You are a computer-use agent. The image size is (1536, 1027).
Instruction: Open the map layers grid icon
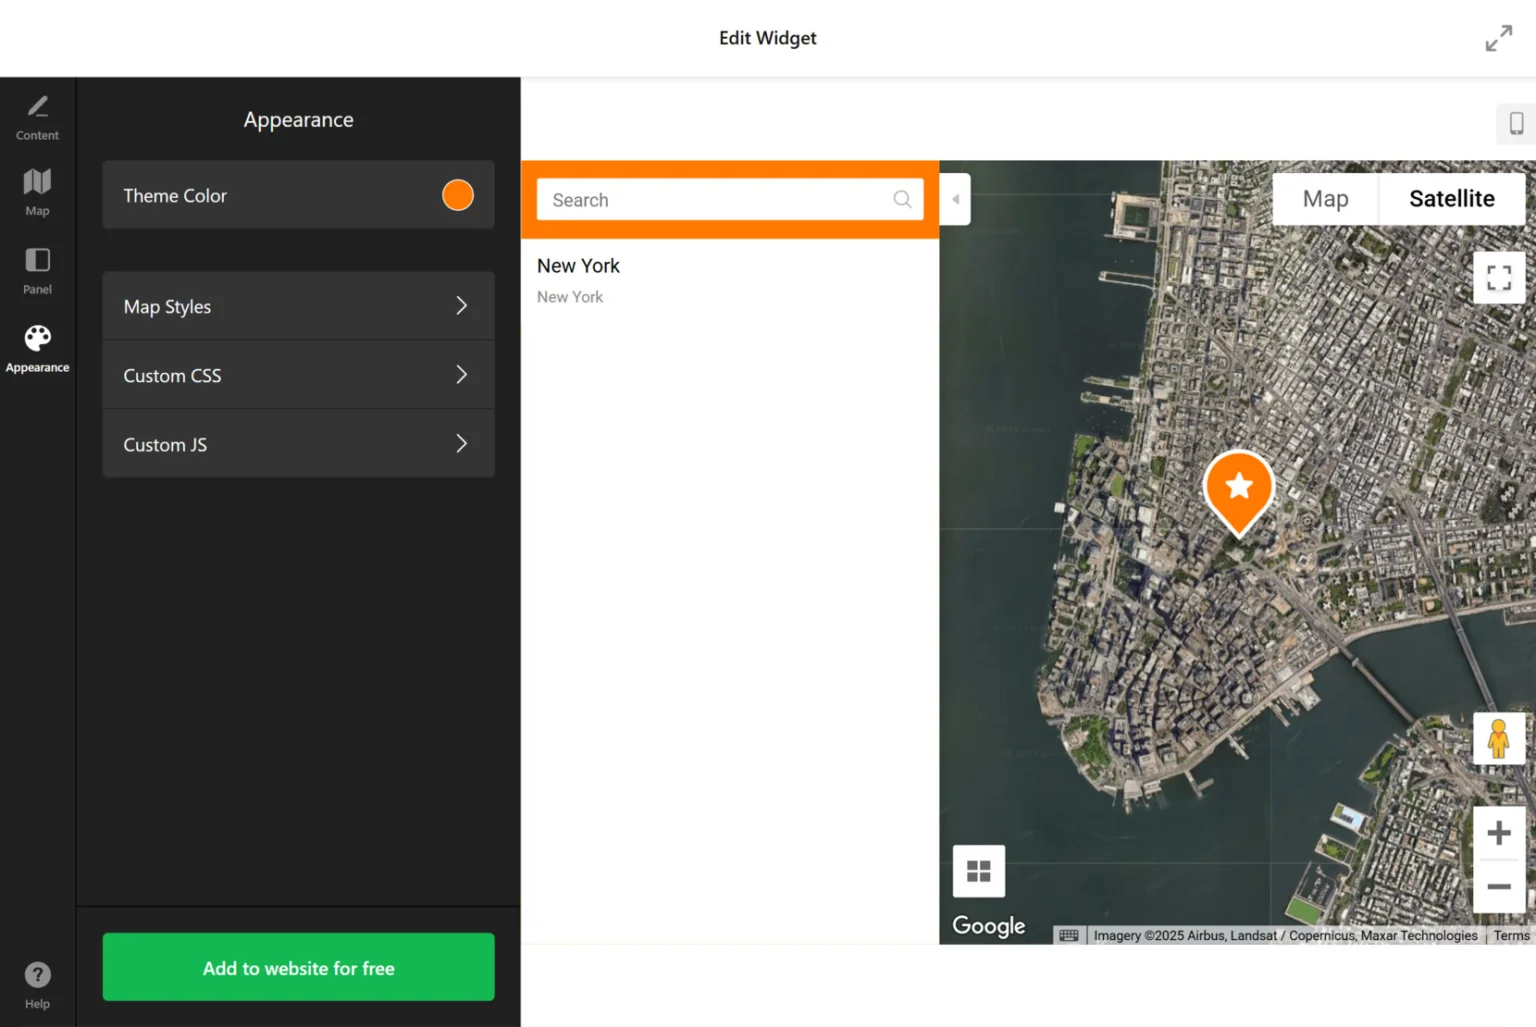978,870
